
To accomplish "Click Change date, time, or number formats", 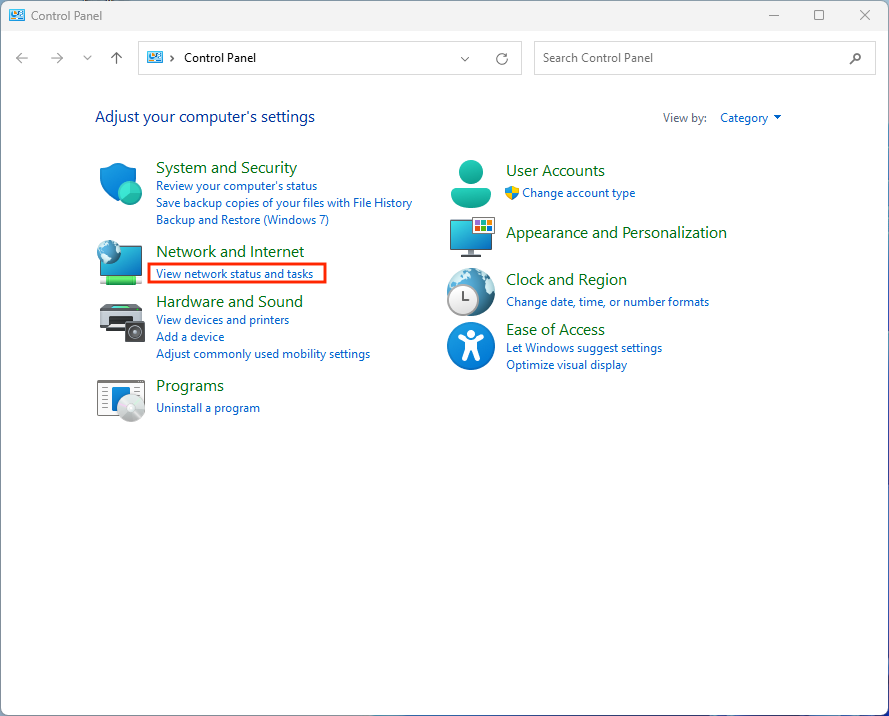I will click(x=607, y=302).
